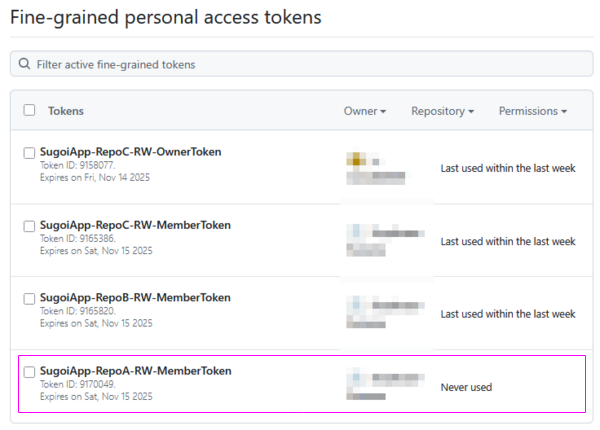
Task: Open the Permissions filter dropdown
Action: [x=533, y=111]
